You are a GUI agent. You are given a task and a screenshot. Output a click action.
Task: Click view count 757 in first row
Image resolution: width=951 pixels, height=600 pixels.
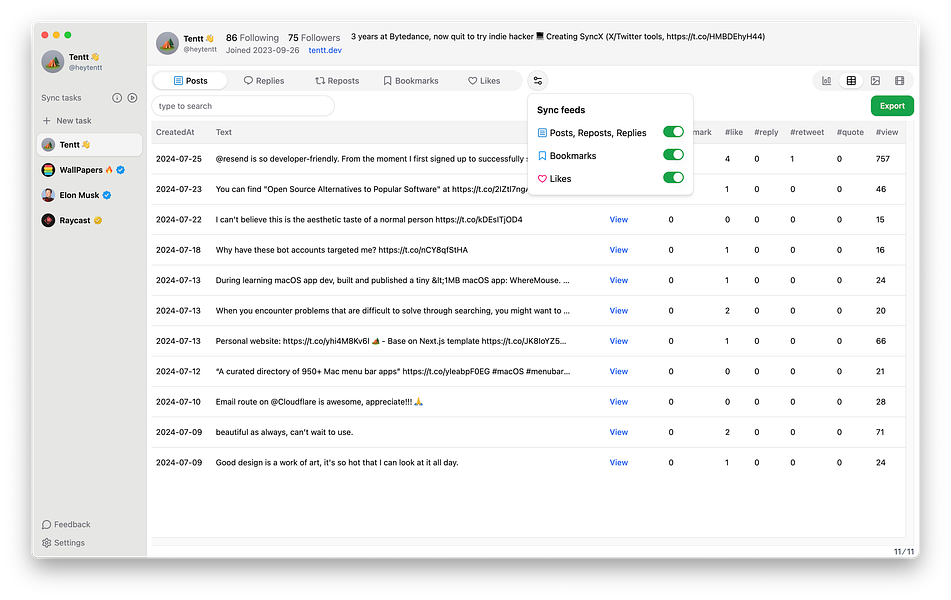pos(882,159)
